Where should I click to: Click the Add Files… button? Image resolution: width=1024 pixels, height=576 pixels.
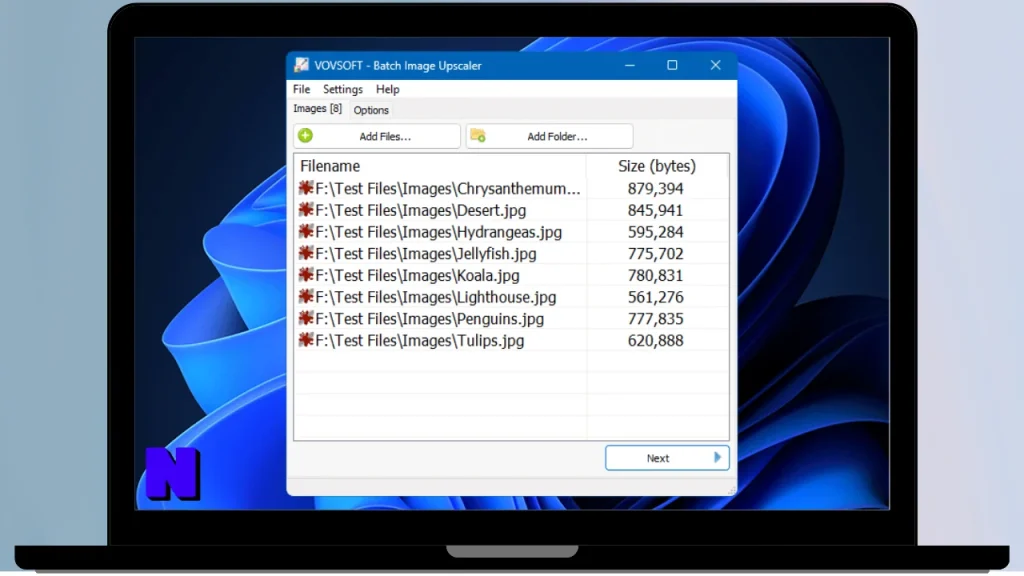point(377,136)
